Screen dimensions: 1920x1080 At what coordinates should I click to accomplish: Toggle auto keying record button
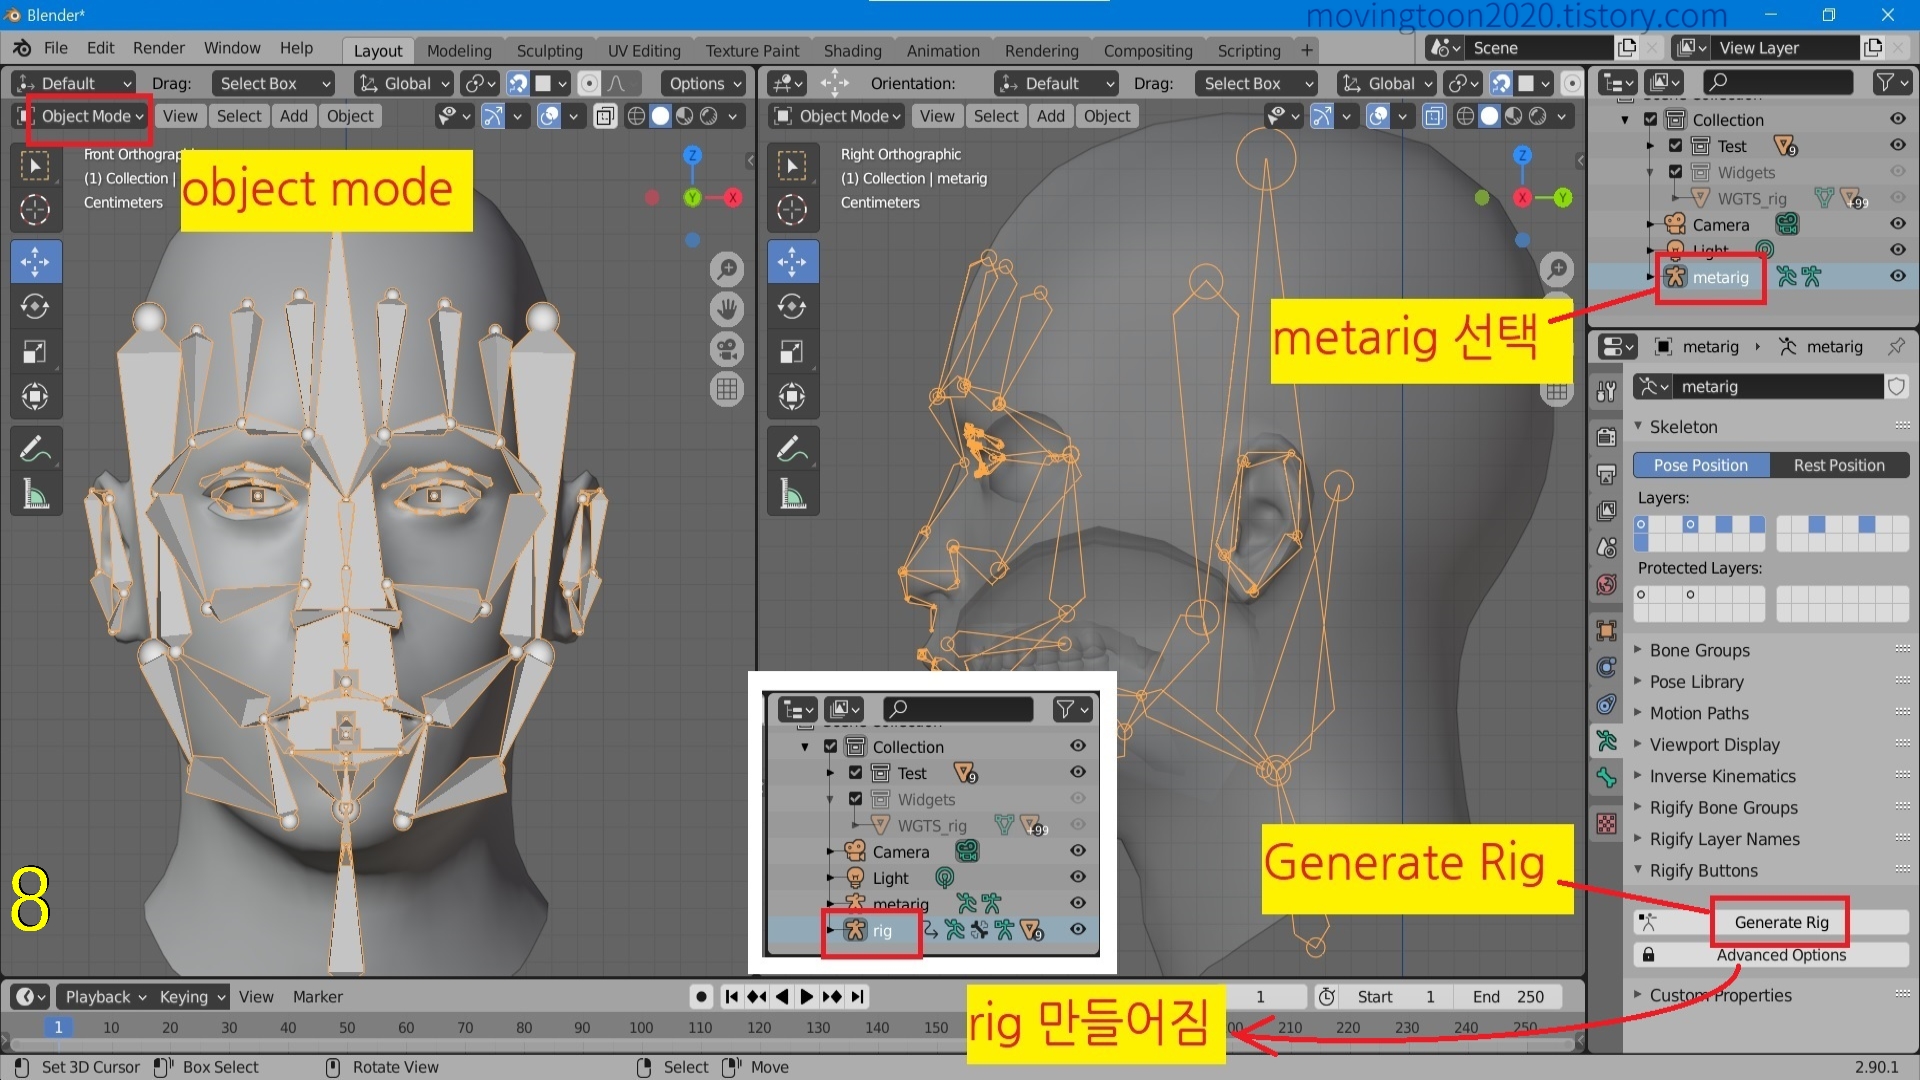pyautogui.click(x=701, y=996)
